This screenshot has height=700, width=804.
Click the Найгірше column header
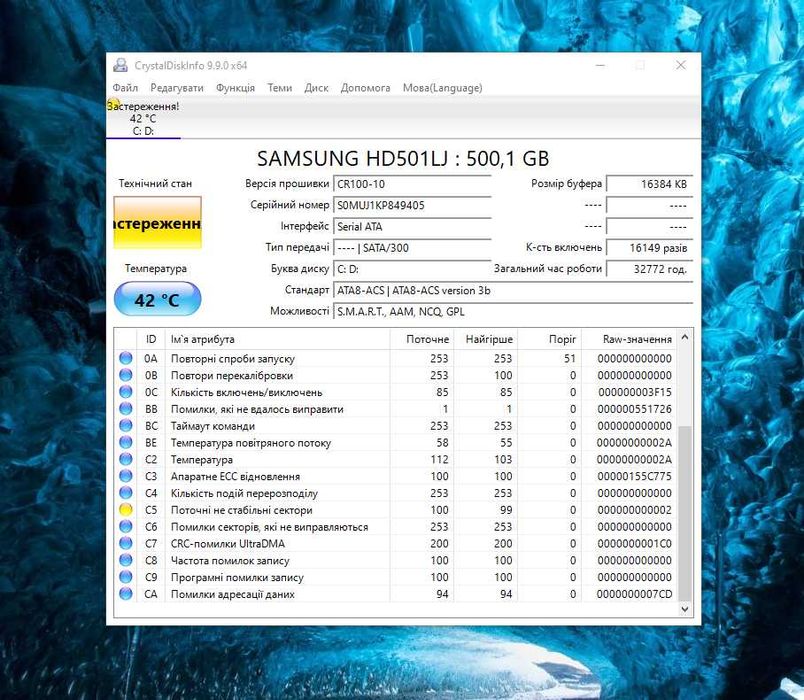(x=486, y=339)
